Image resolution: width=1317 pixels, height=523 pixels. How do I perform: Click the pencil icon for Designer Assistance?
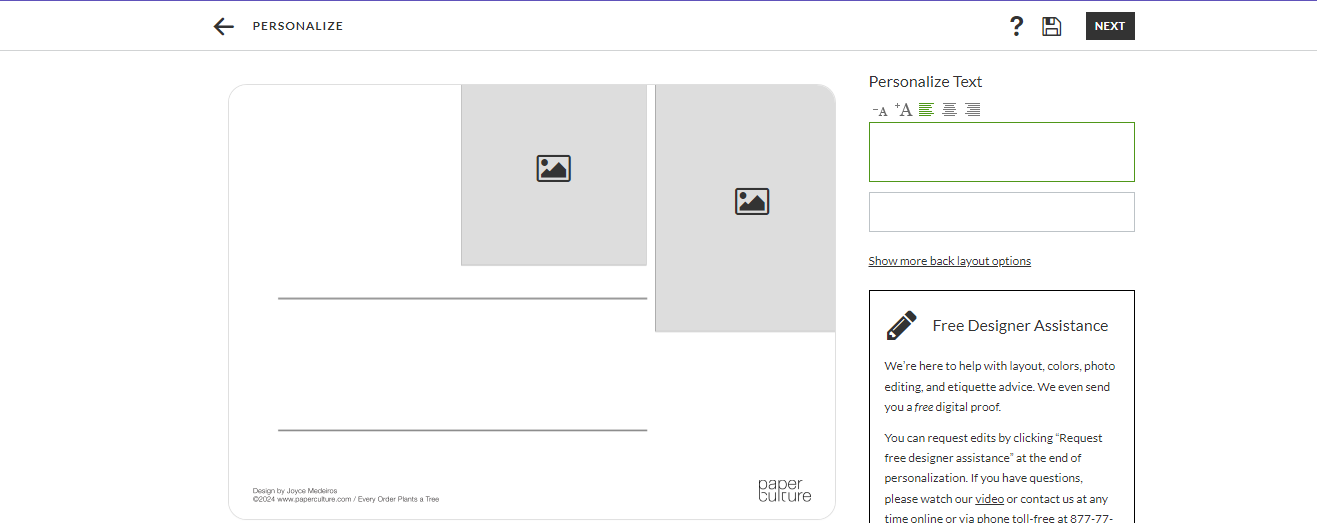point(901,326)
